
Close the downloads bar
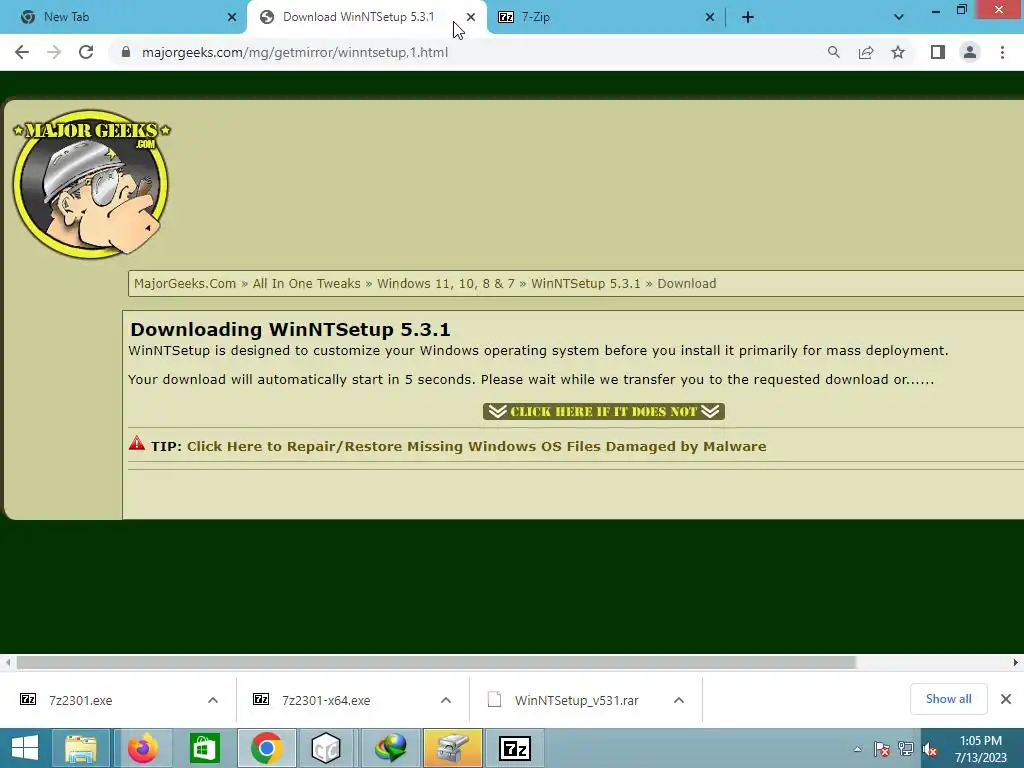tap(1006, 699)
